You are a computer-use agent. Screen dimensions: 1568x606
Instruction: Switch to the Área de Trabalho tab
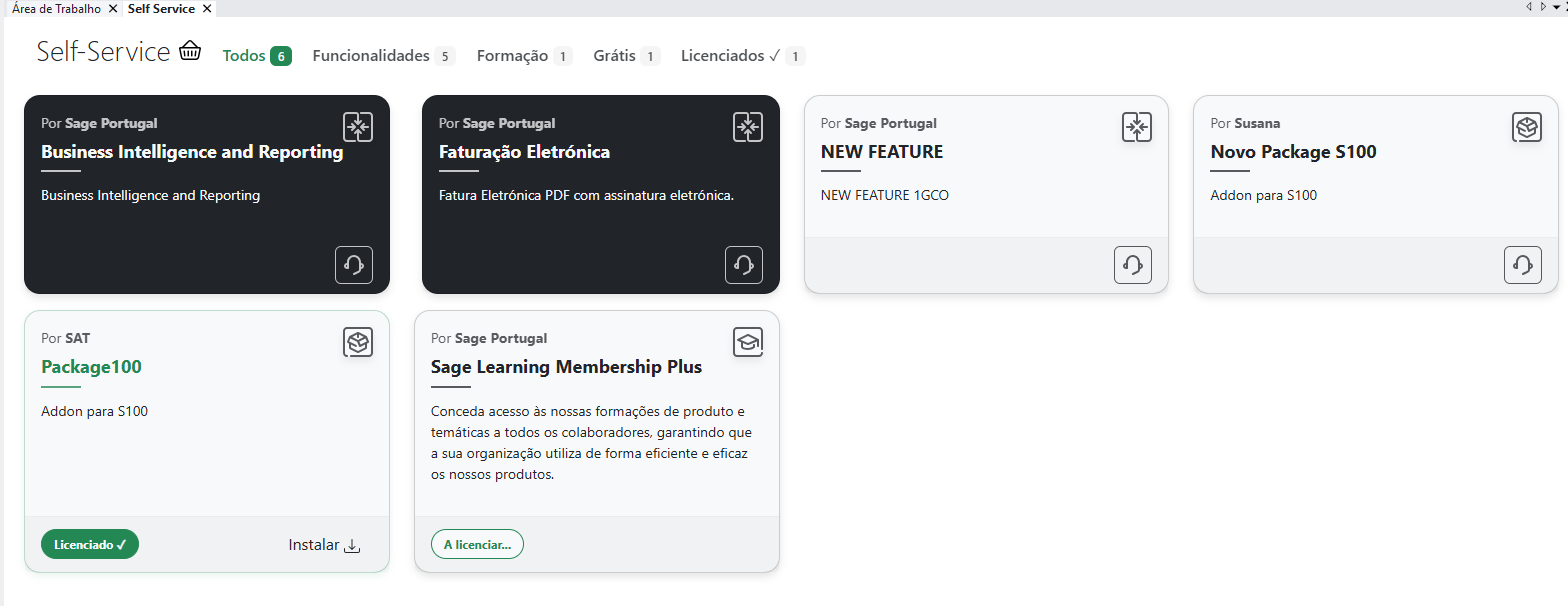pyautogui.click(x=57, y=8)
